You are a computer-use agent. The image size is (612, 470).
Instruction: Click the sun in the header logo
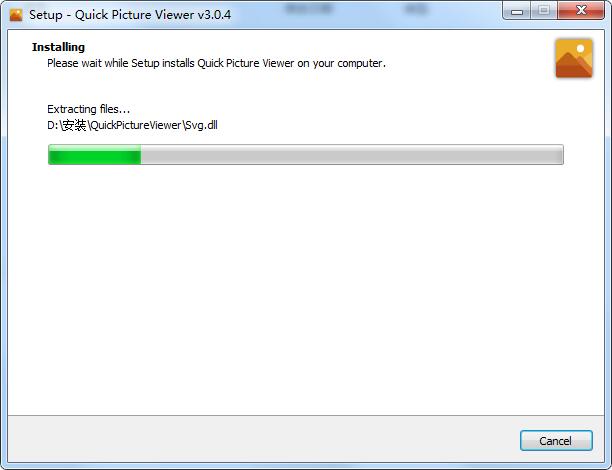pos(580,48)
